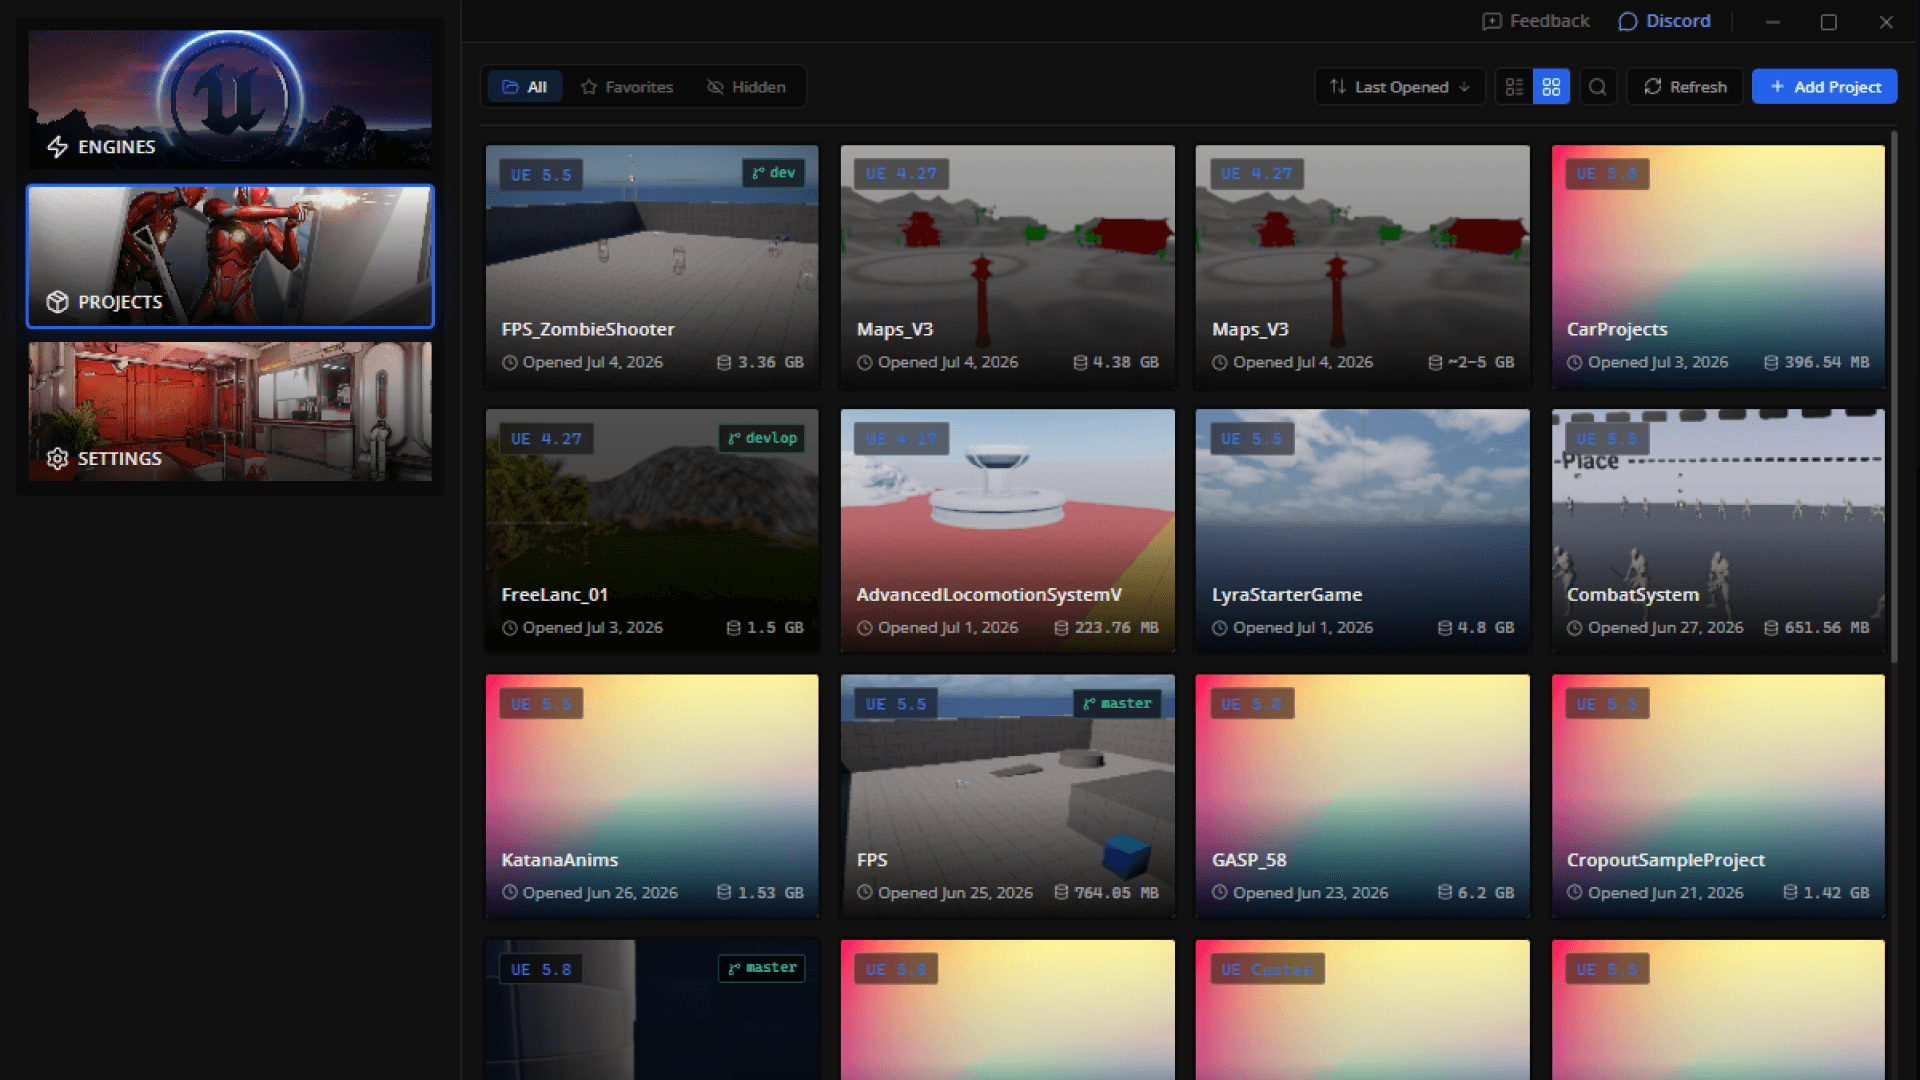Viewport: 1920px width, 1080px height.
Task: Click the master branch badge on FPS
Action: pos(1118,703)
